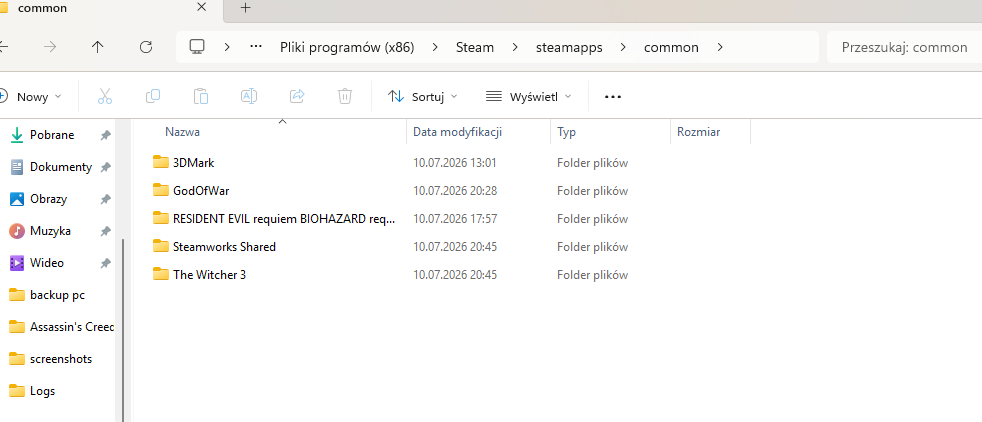The height and width of the screenshot is (422, 982).
Task: Open Assassin's Creed sidebar folder
Action: 72,327
